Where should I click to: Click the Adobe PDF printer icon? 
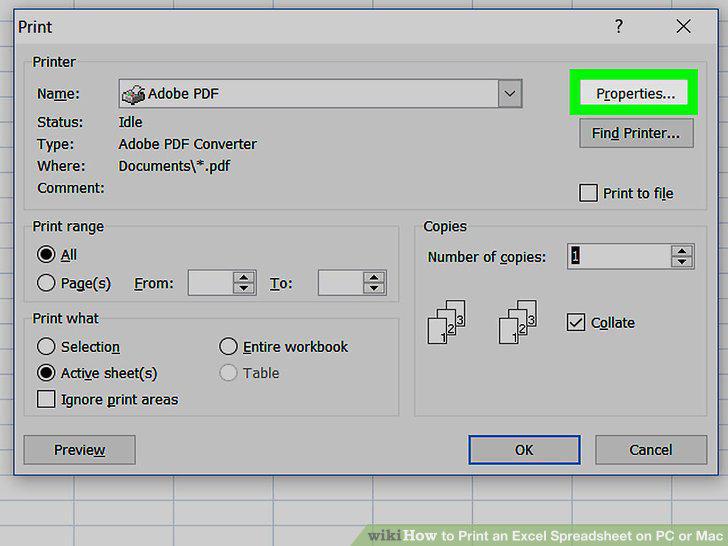133,94
